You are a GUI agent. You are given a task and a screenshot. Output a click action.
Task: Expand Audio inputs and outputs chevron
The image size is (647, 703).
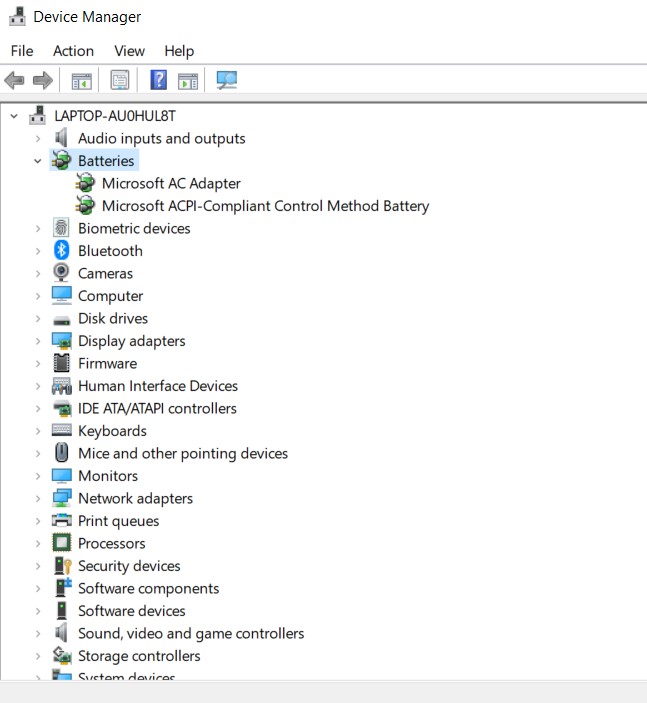[x=38, y=139]
